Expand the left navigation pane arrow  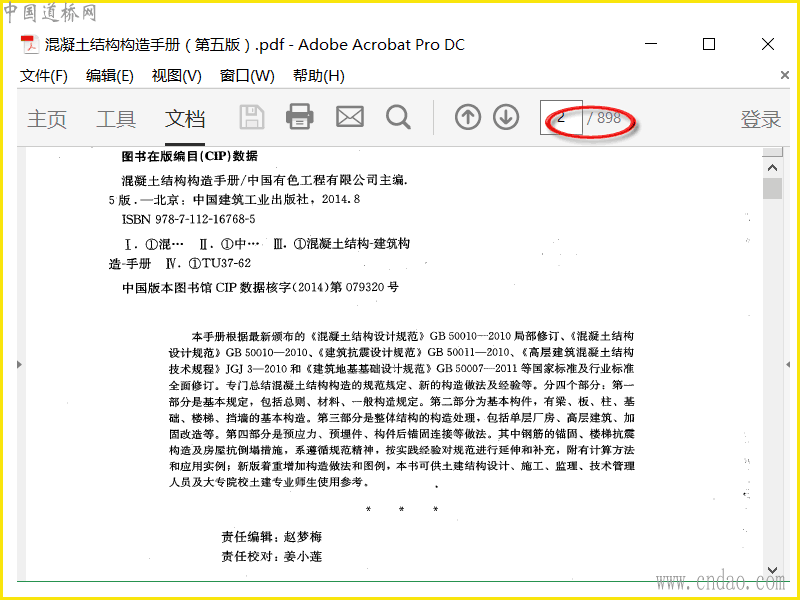[19, 364]
